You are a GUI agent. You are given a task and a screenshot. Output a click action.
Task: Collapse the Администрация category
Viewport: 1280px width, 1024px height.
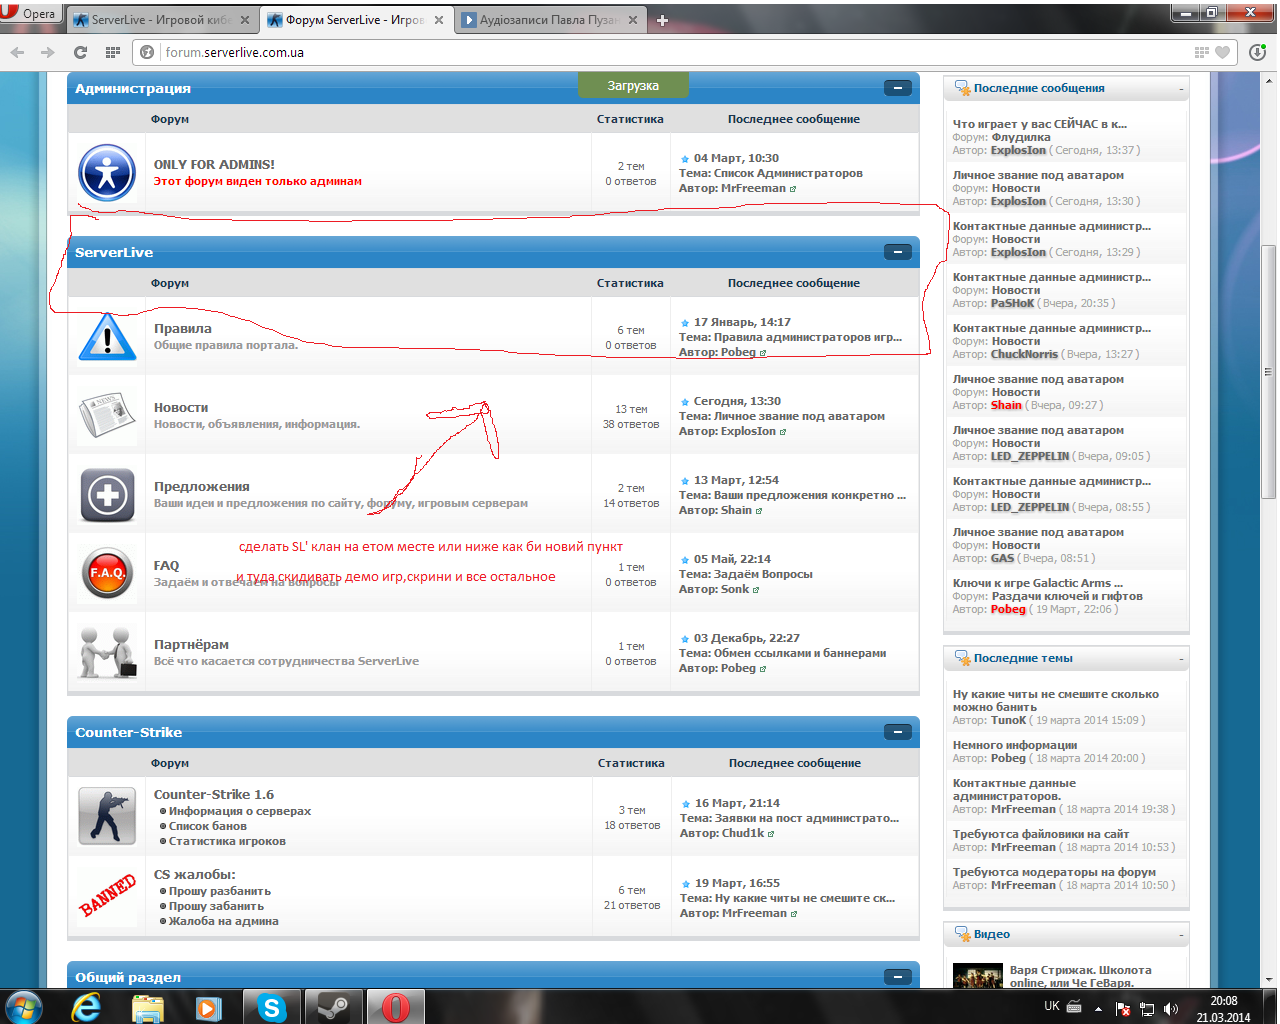point(898,88)
